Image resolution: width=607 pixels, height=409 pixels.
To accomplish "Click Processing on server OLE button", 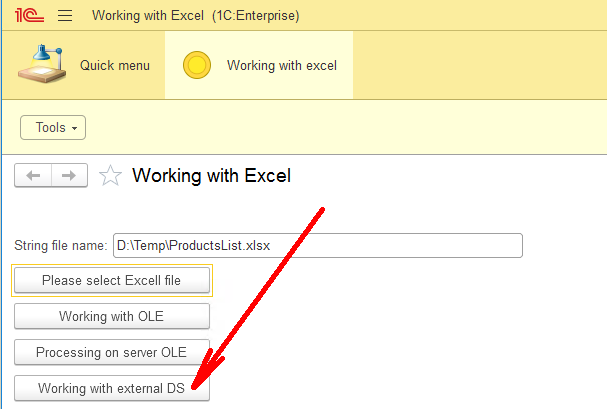I will tap(112, 352).
